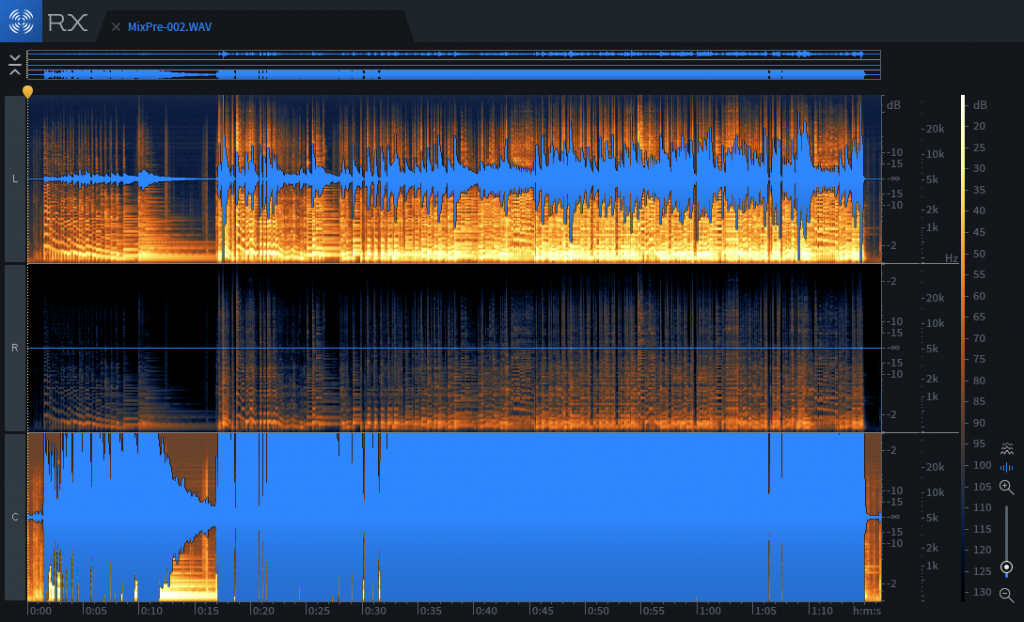The height and width of the screenshot is (622, 1024).
Task: Click the 20k frequency label in the L channel
Action: 935,129
